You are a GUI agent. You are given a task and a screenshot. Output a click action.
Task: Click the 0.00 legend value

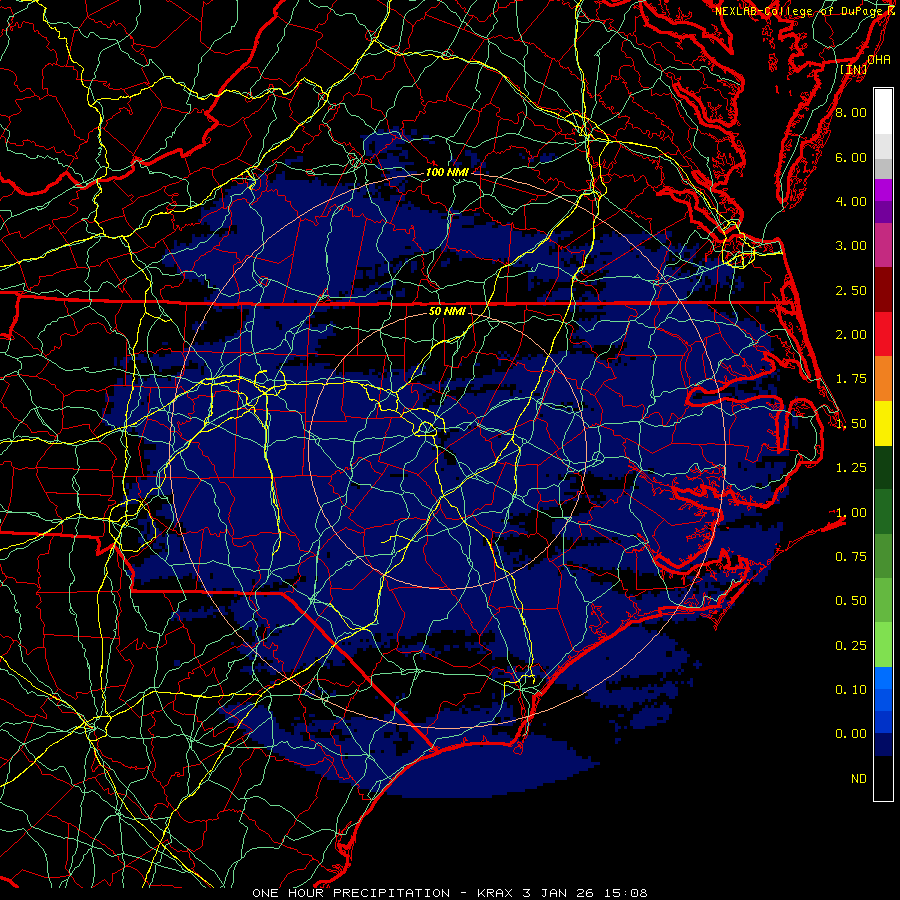point(851,734)
